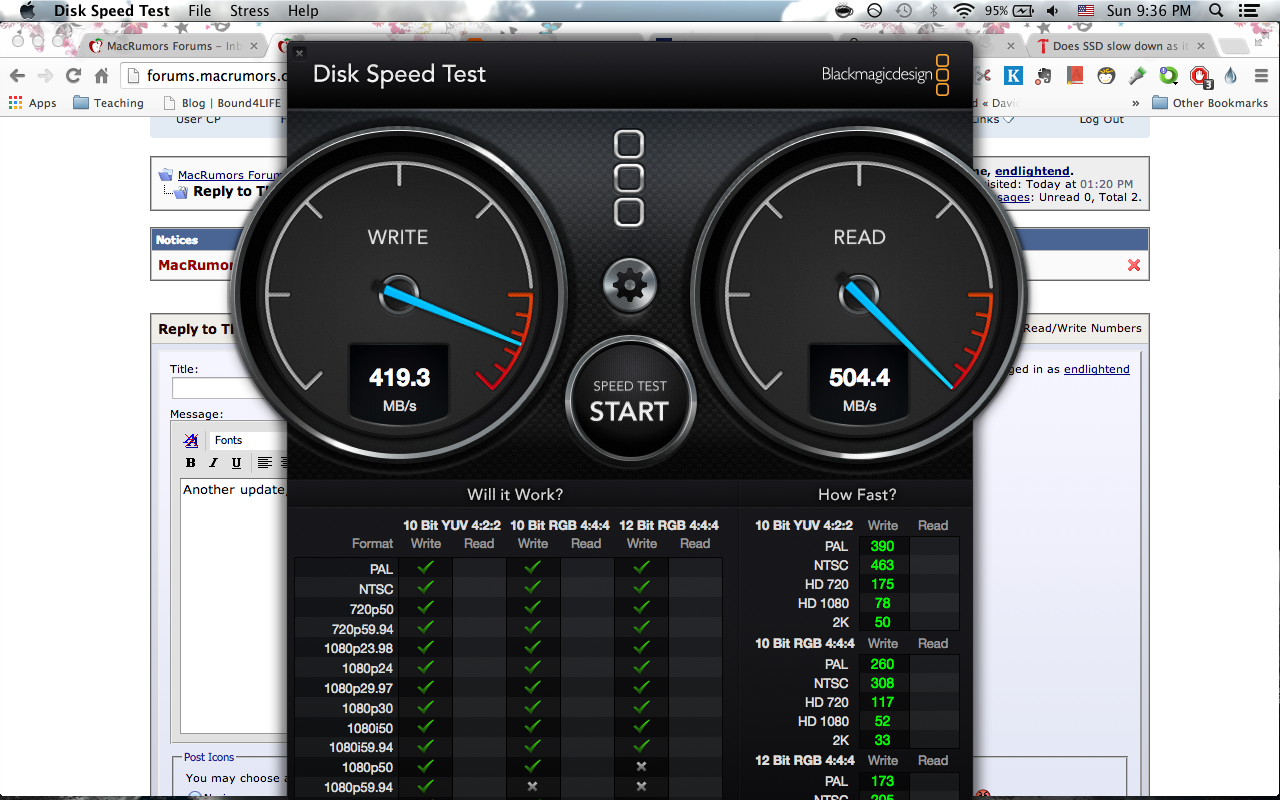1280x800 pixels.
Task: Toggle italic in message editor
Action: pos(213,463)
